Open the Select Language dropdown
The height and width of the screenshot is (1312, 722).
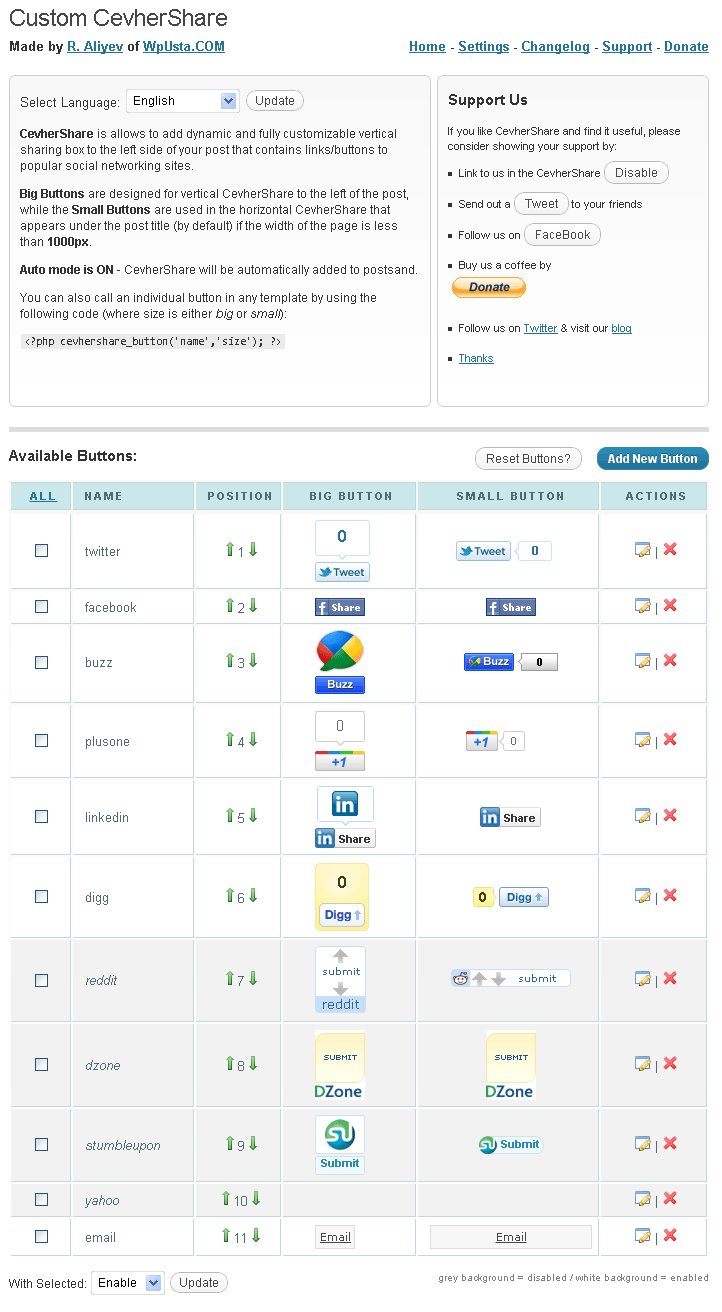click(182, 101)
